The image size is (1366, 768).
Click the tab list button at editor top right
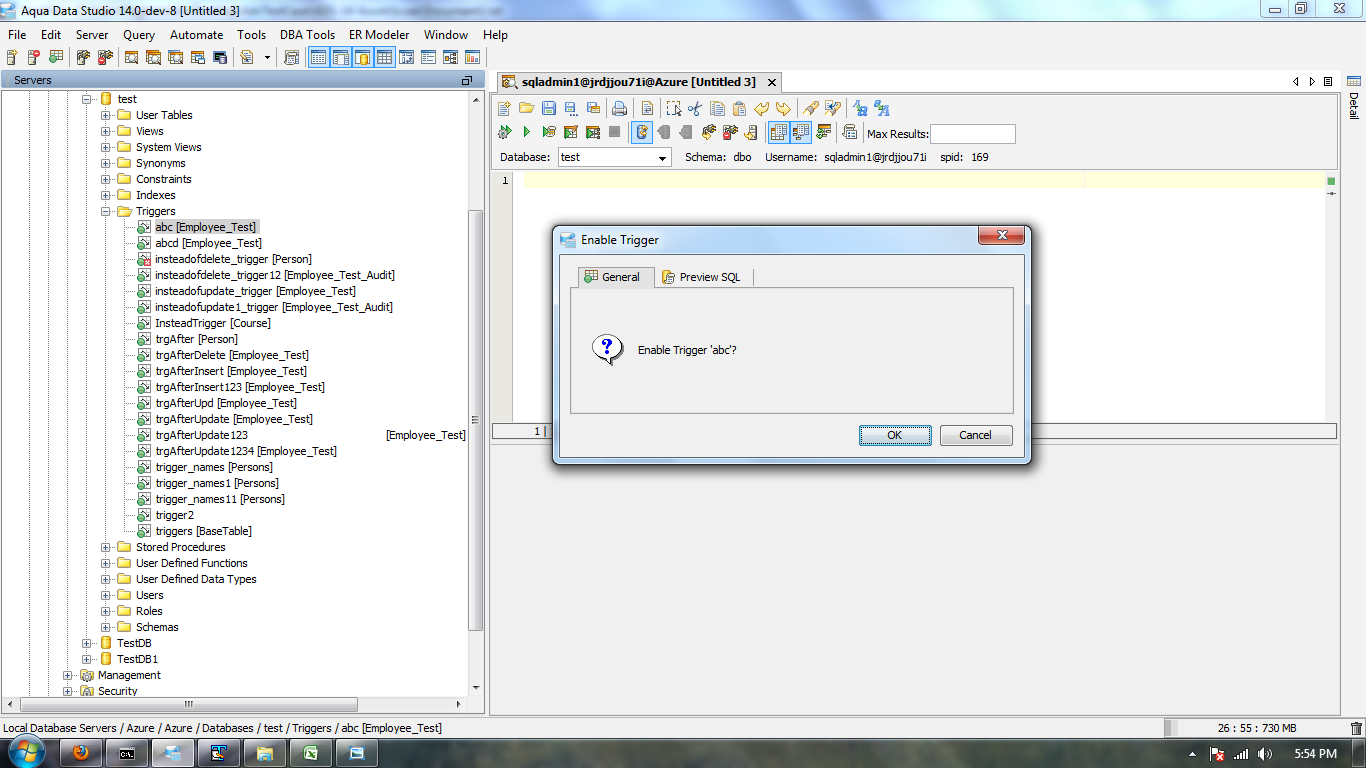point(1328,82)
